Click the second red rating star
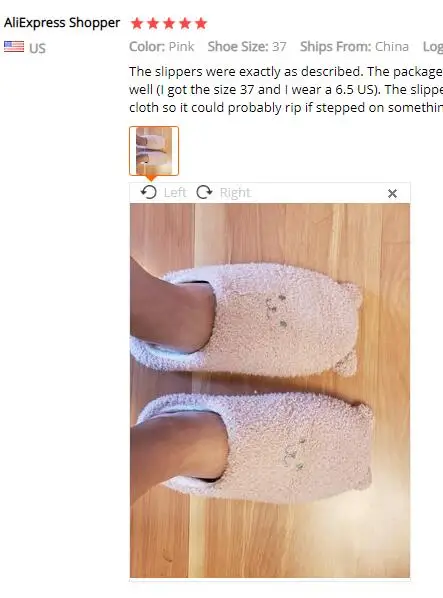 [152, 24]
